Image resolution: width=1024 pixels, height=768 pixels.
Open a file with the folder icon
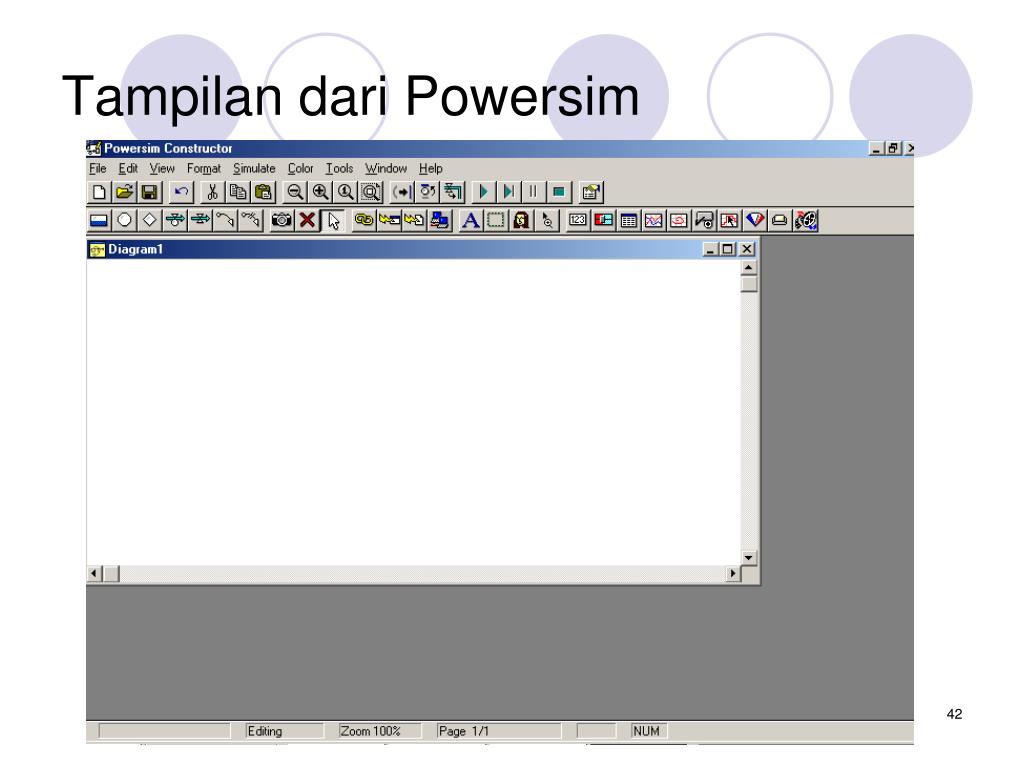click(x=124, y=192)
